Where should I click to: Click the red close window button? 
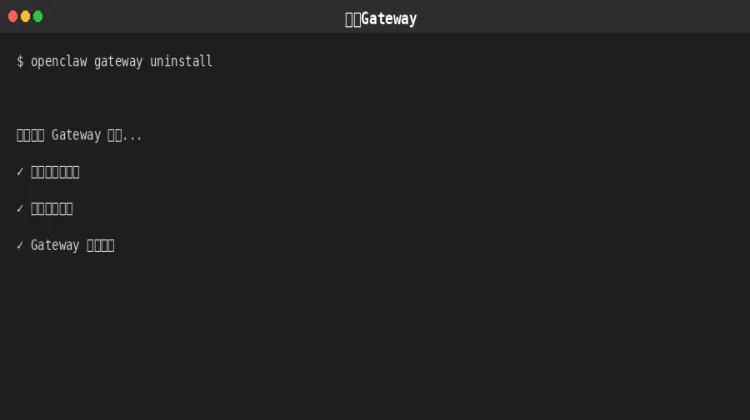point(13,17)
